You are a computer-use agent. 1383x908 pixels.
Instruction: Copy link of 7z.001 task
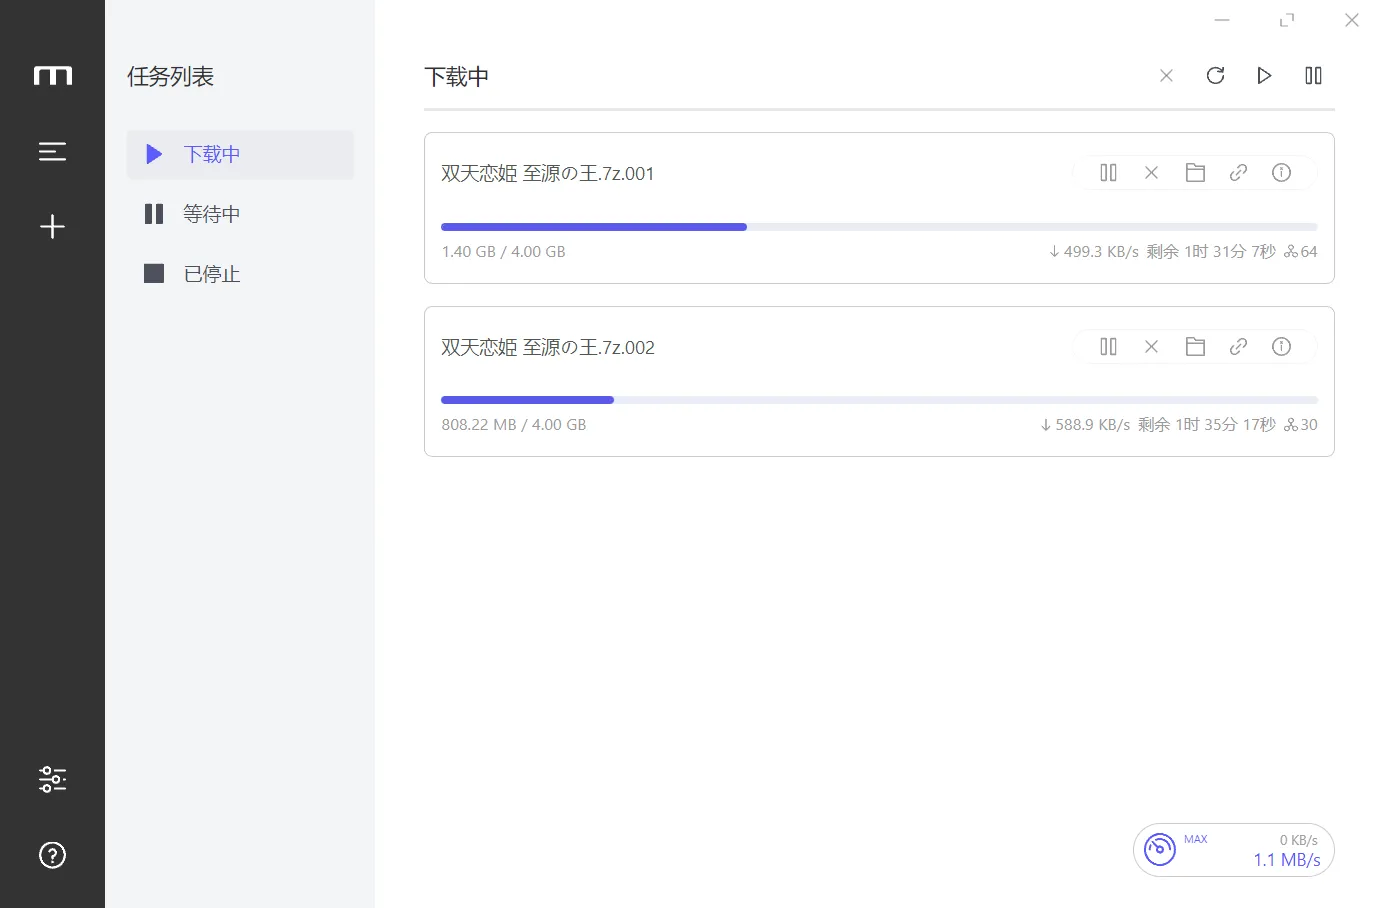(1238, 173)
